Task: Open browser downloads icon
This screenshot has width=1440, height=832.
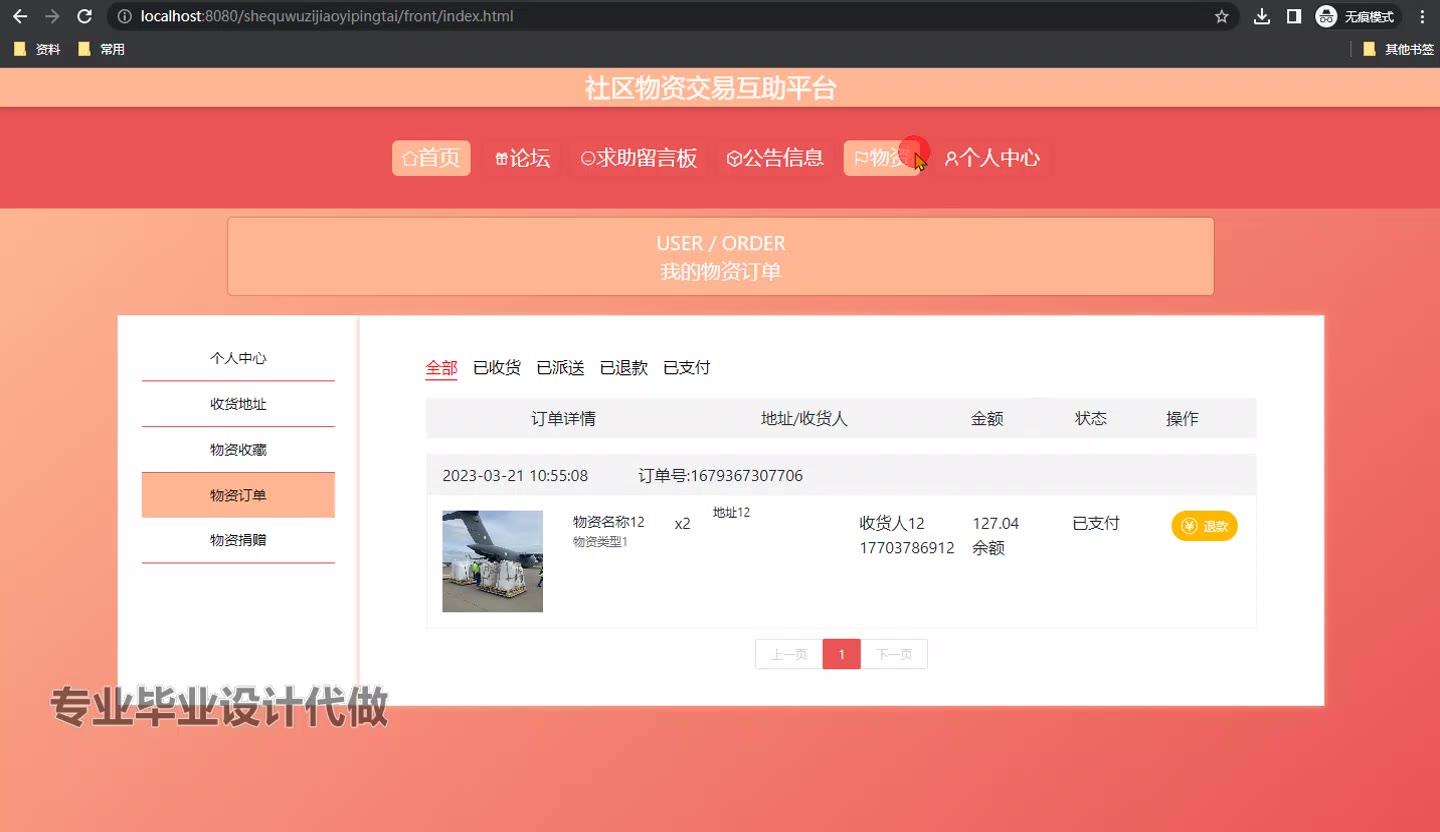Action: pyautogui.click(x=1262, y=16)
